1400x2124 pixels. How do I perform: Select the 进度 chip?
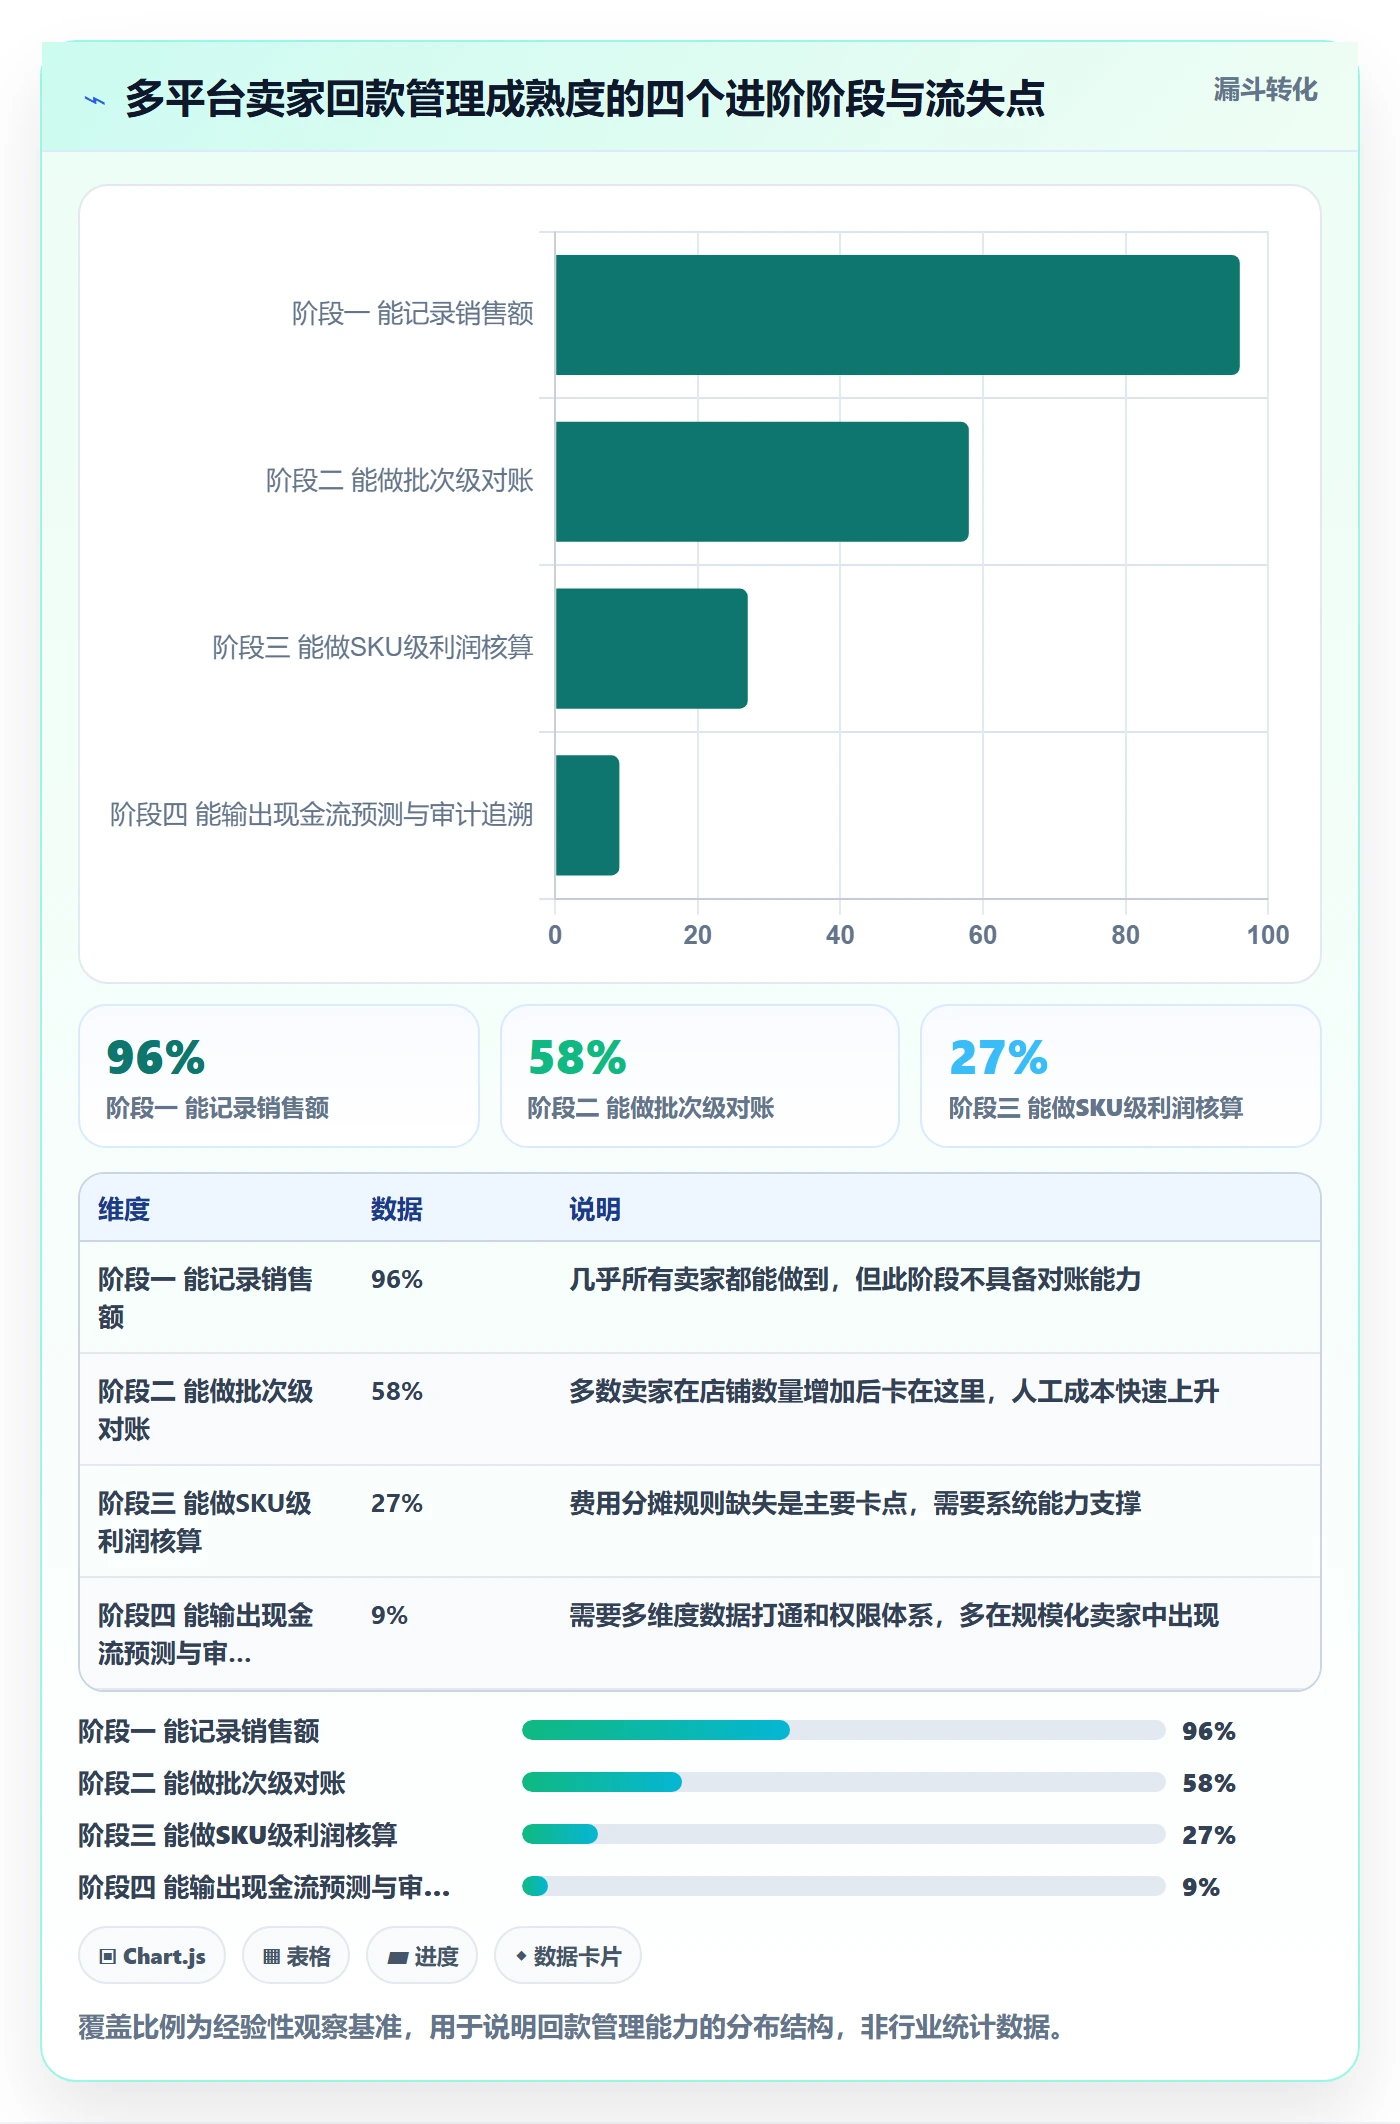(422, 1955)
